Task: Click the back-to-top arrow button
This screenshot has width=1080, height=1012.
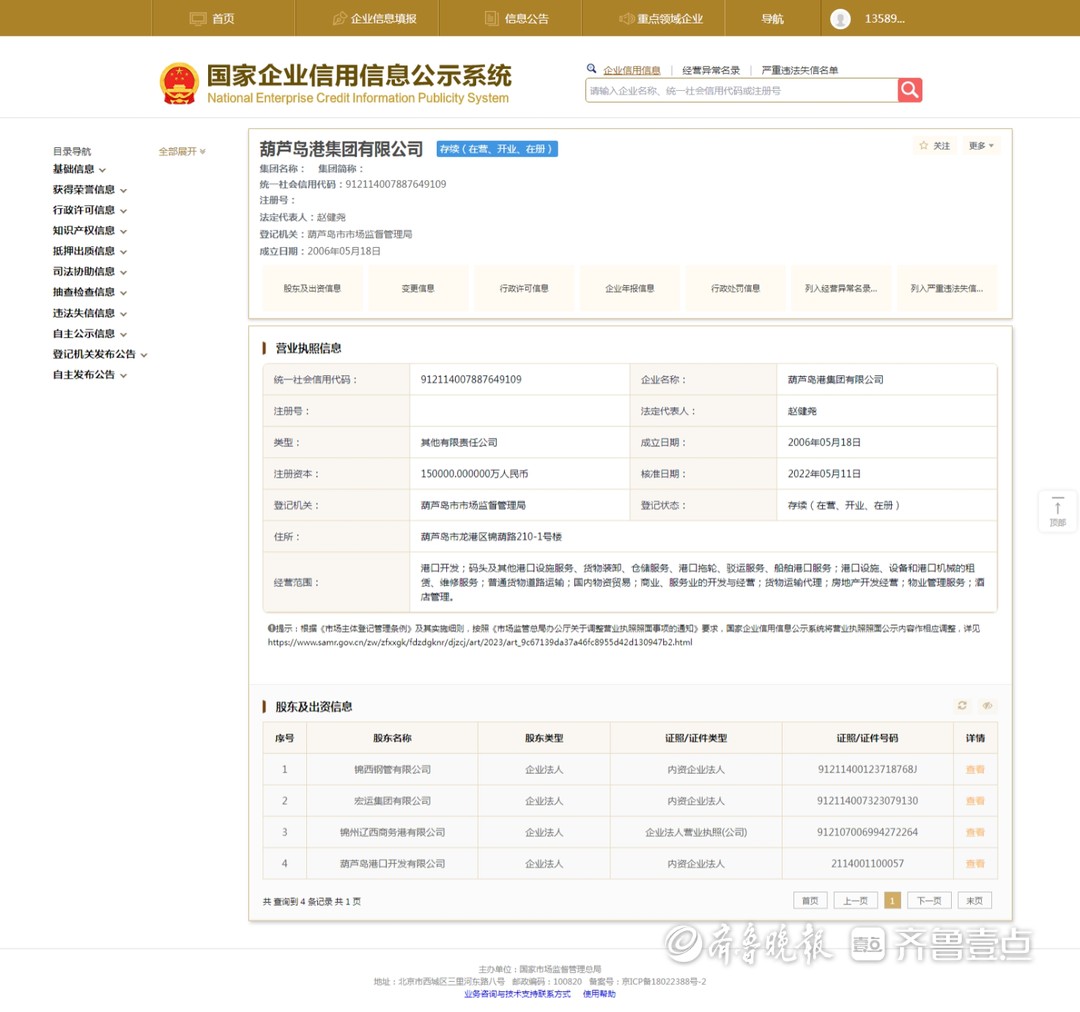Action: click(1057, 510)
